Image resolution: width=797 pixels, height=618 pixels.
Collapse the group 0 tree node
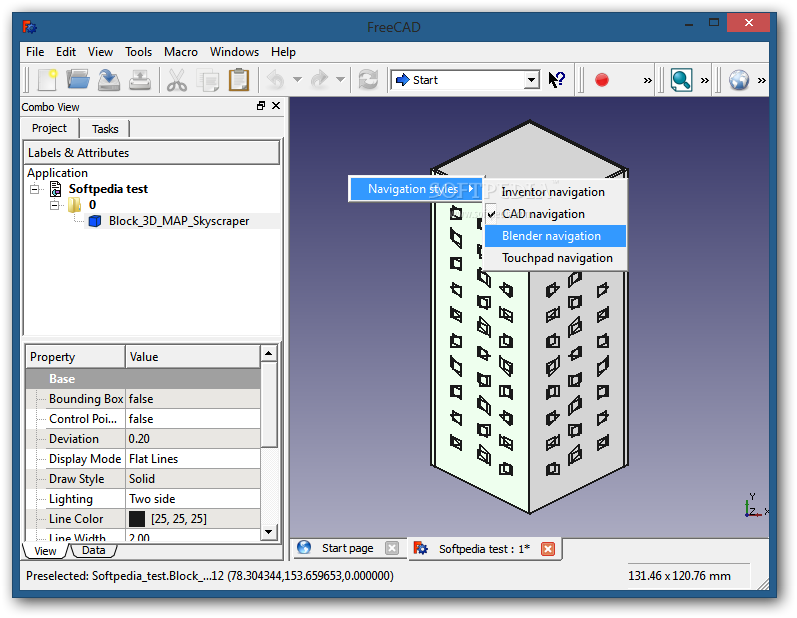click(55, 205)
